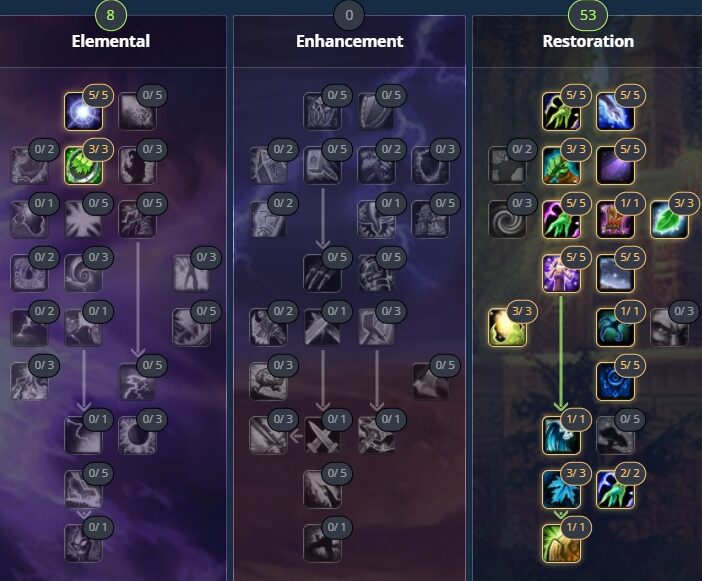702x581 pixels.
Task: Select the Improved Chain Heal 2/2 talent
Action: (x=616, y=490)
